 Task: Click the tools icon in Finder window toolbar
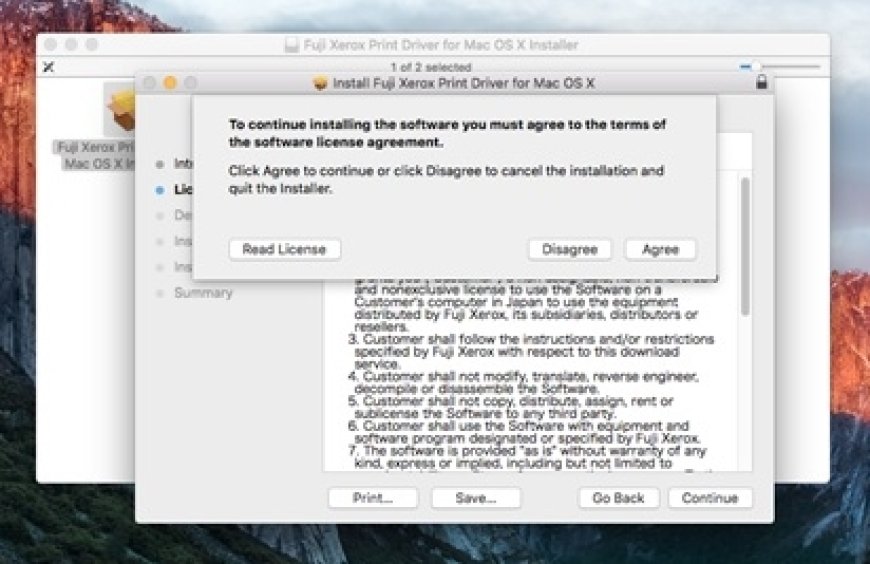(x=49, y=67)
